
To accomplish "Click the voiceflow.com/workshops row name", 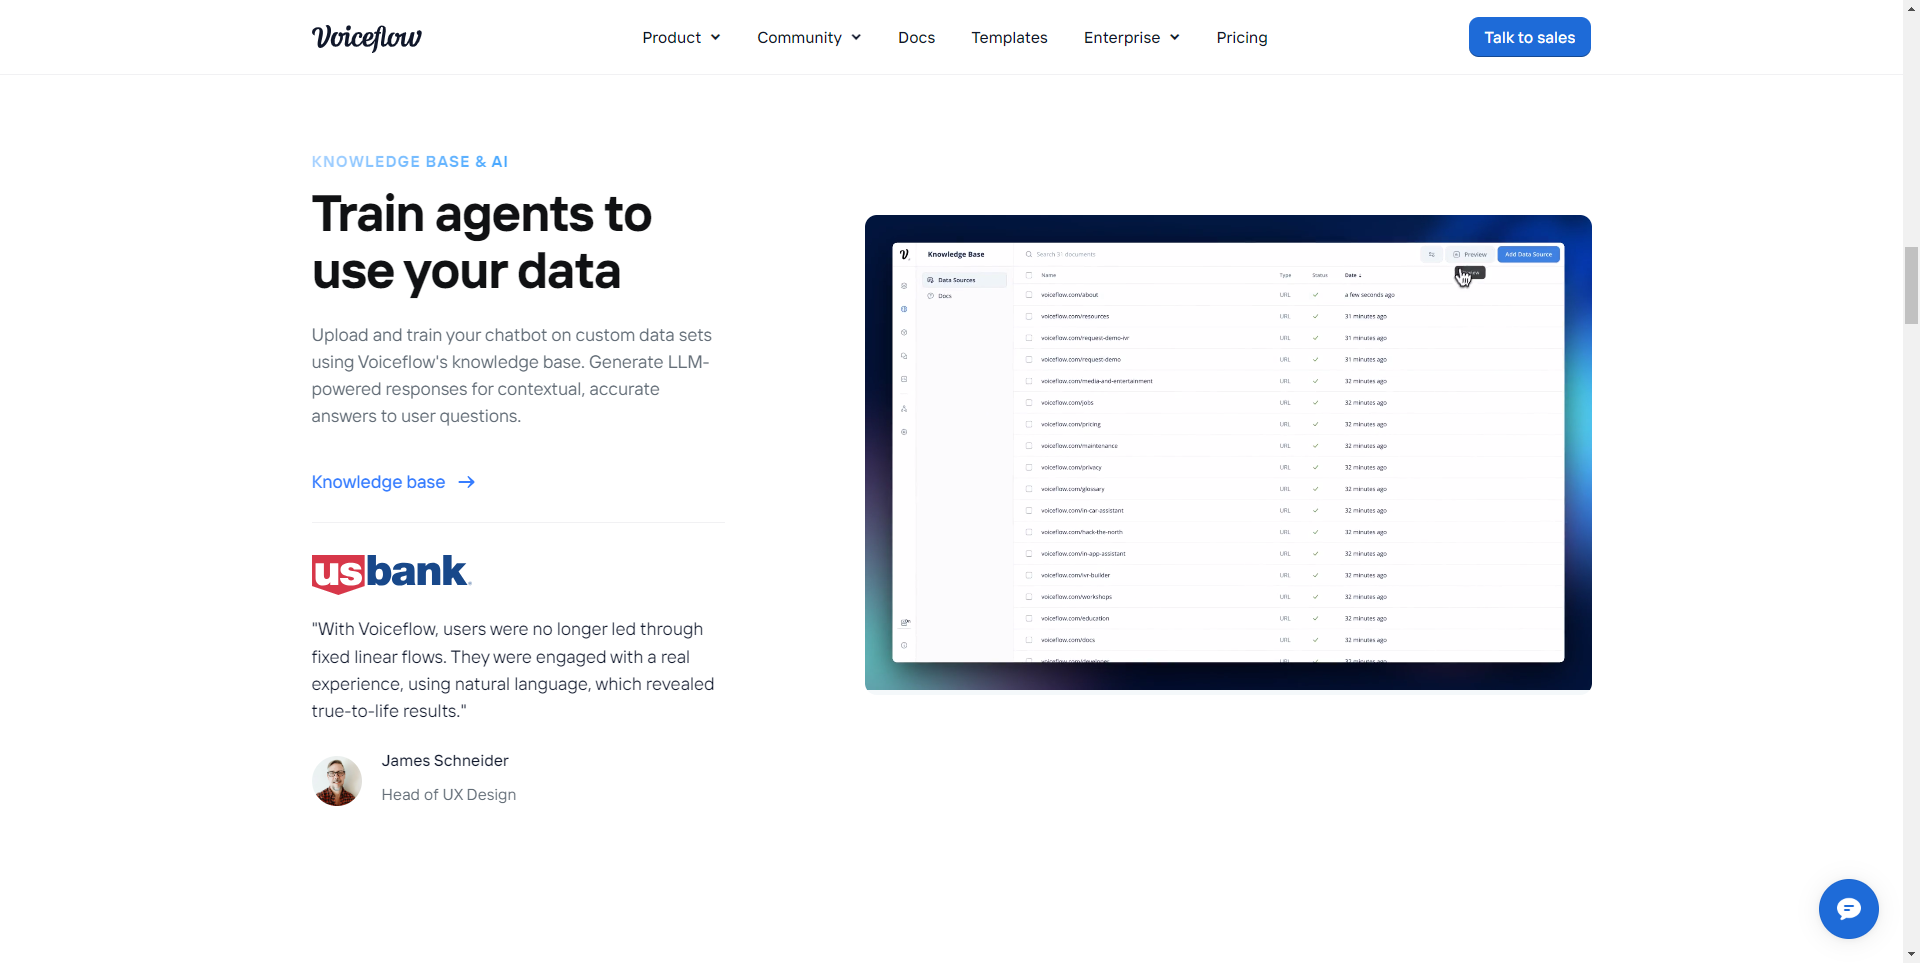I will click(1076, 597).
